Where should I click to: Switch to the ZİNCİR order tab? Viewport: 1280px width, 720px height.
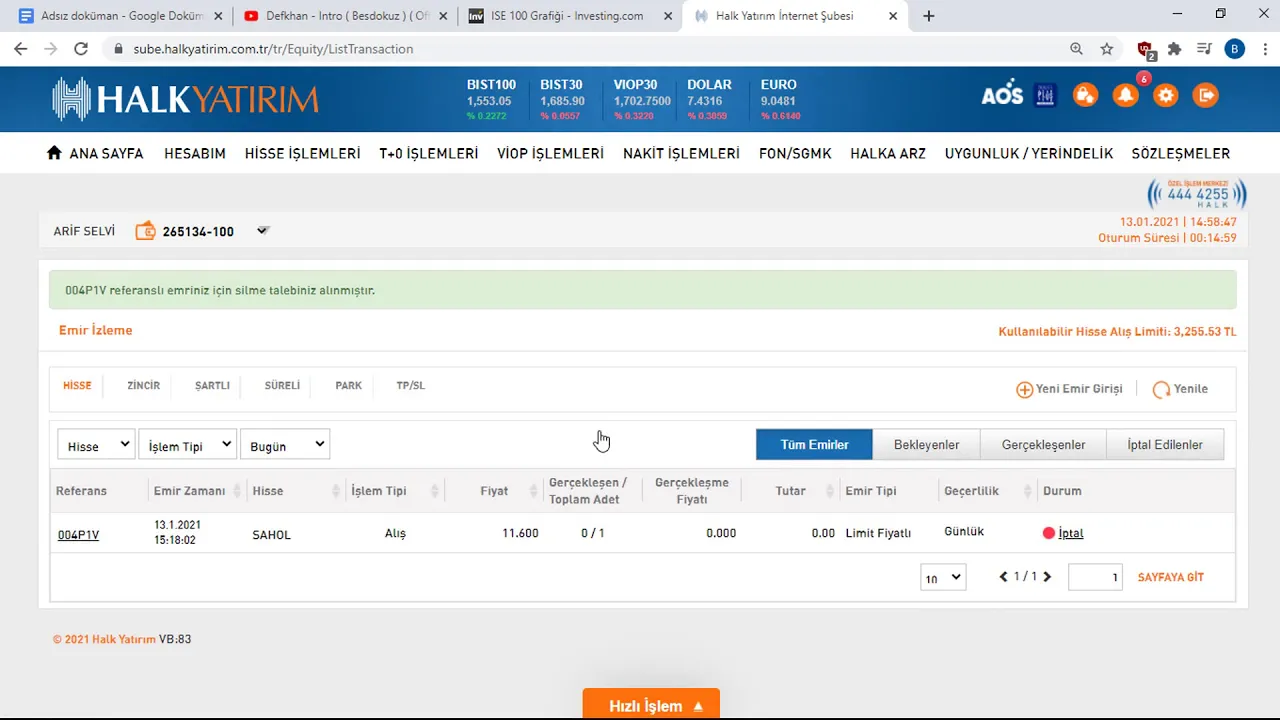(x=143, y=385)
